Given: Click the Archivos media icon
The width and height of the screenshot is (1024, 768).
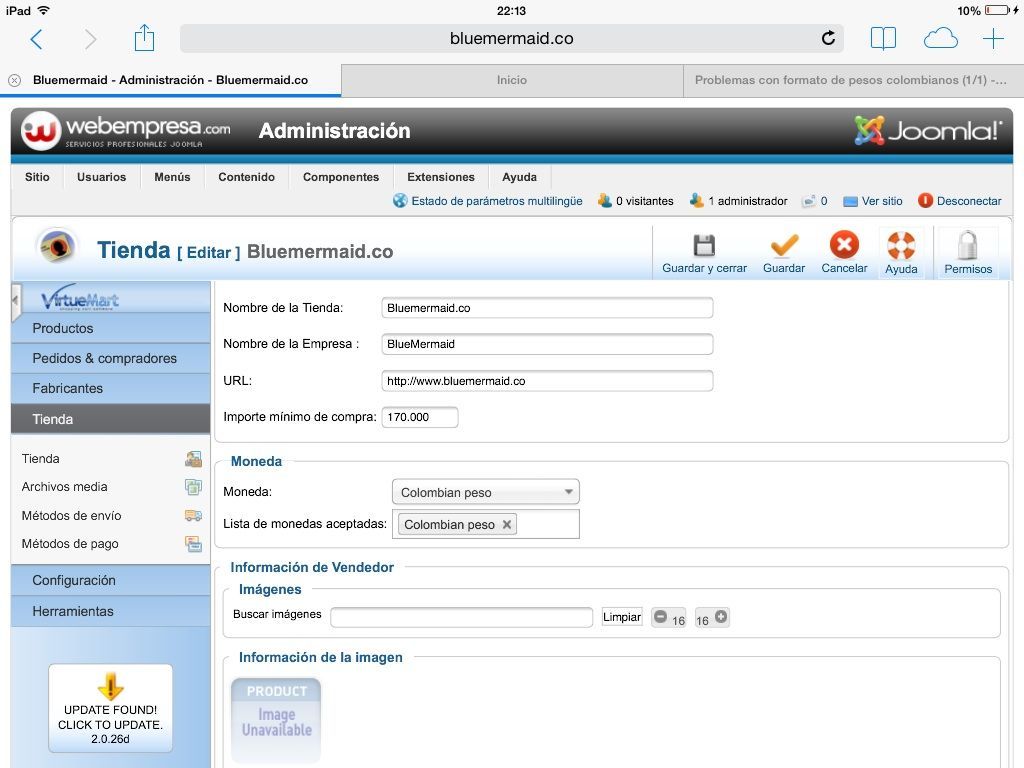Looking at the screenshot, I should [x=193, y=487].
